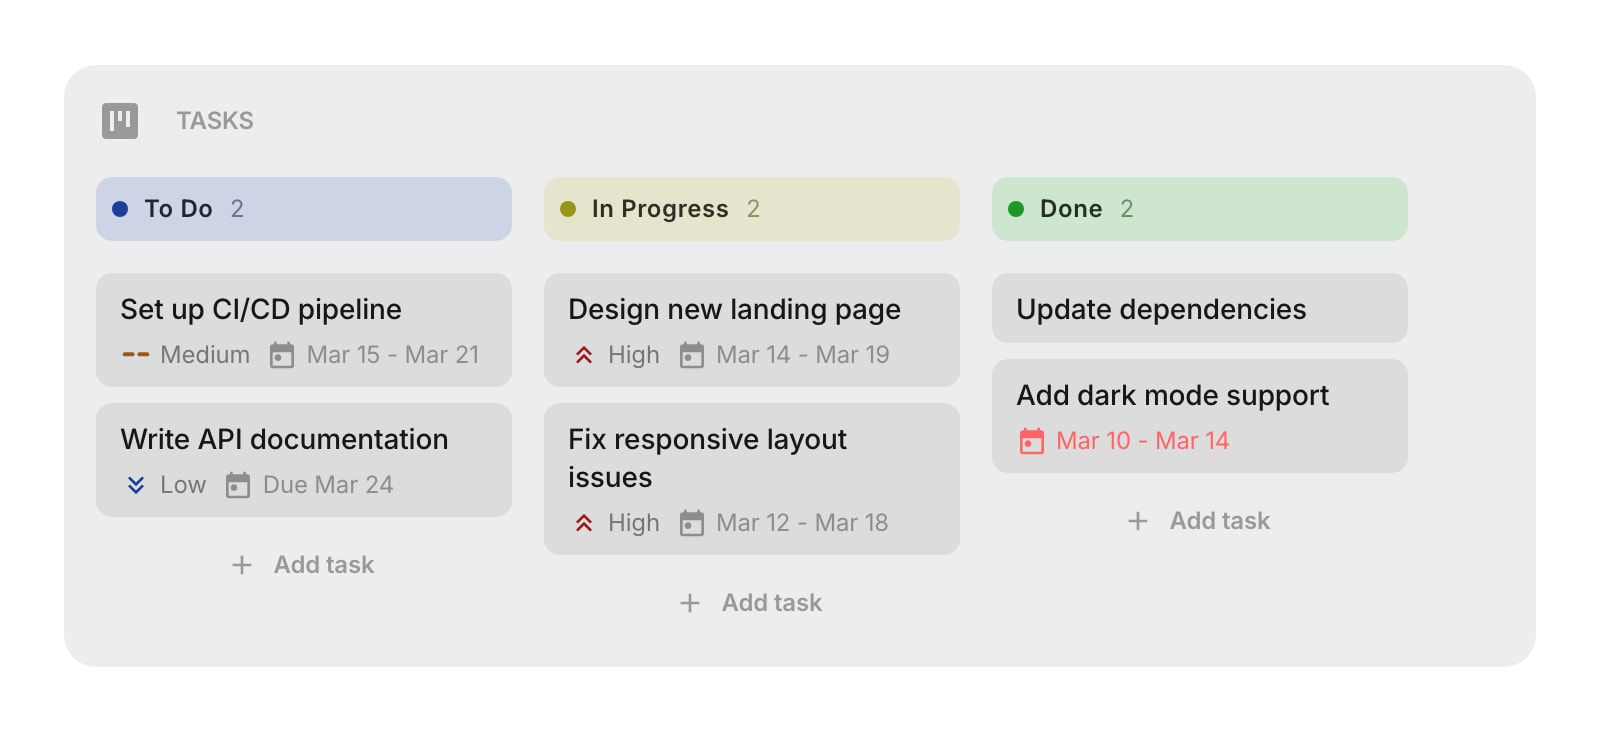1600x730 pixels.
Task: Open the calendar for Due Mar 24 on API docs
Action: [x=238, y=485]
